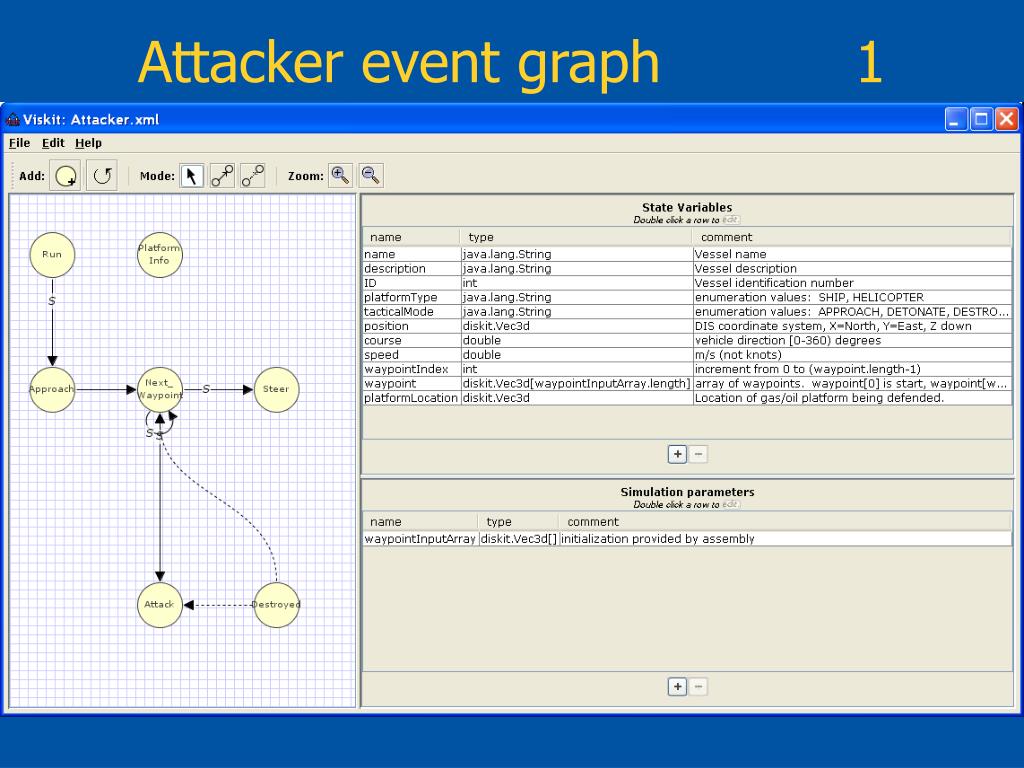This screenshot has width=1024, height=768.
Task: Add a new state variable with plus button
Action: click(677, 454)
